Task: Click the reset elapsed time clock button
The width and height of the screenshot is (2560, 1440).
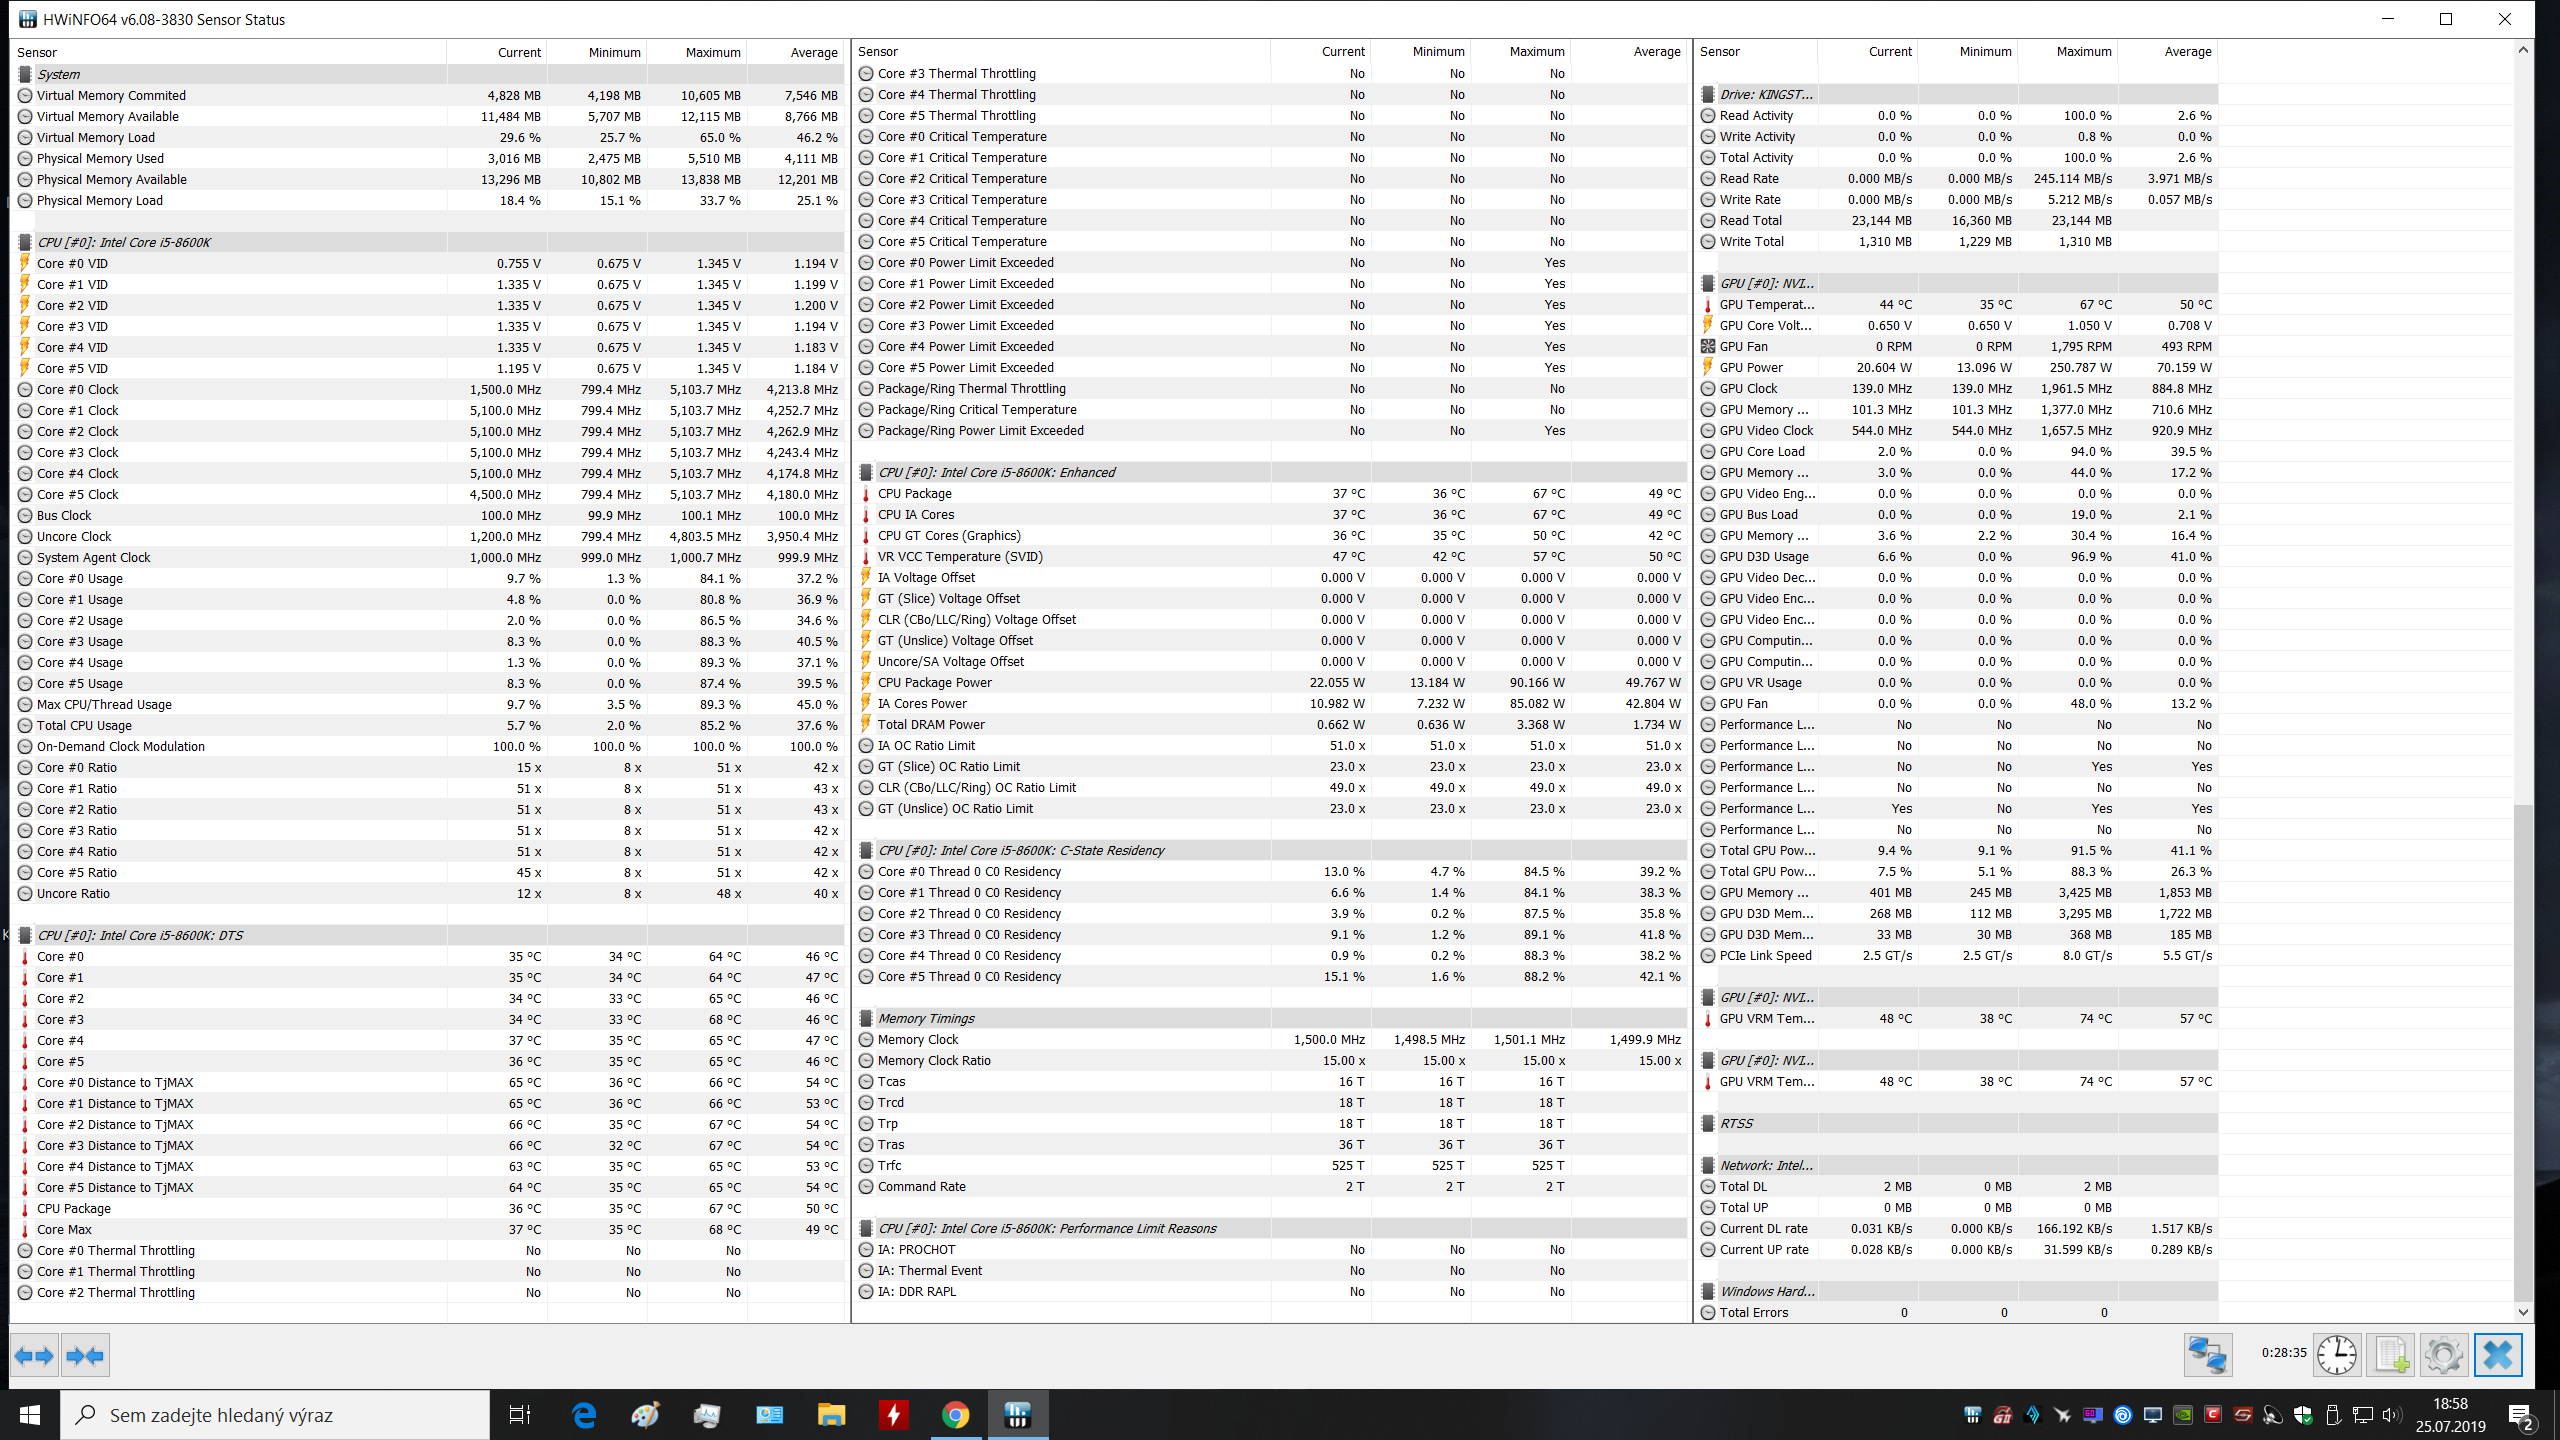Action: [2337, 1356]
